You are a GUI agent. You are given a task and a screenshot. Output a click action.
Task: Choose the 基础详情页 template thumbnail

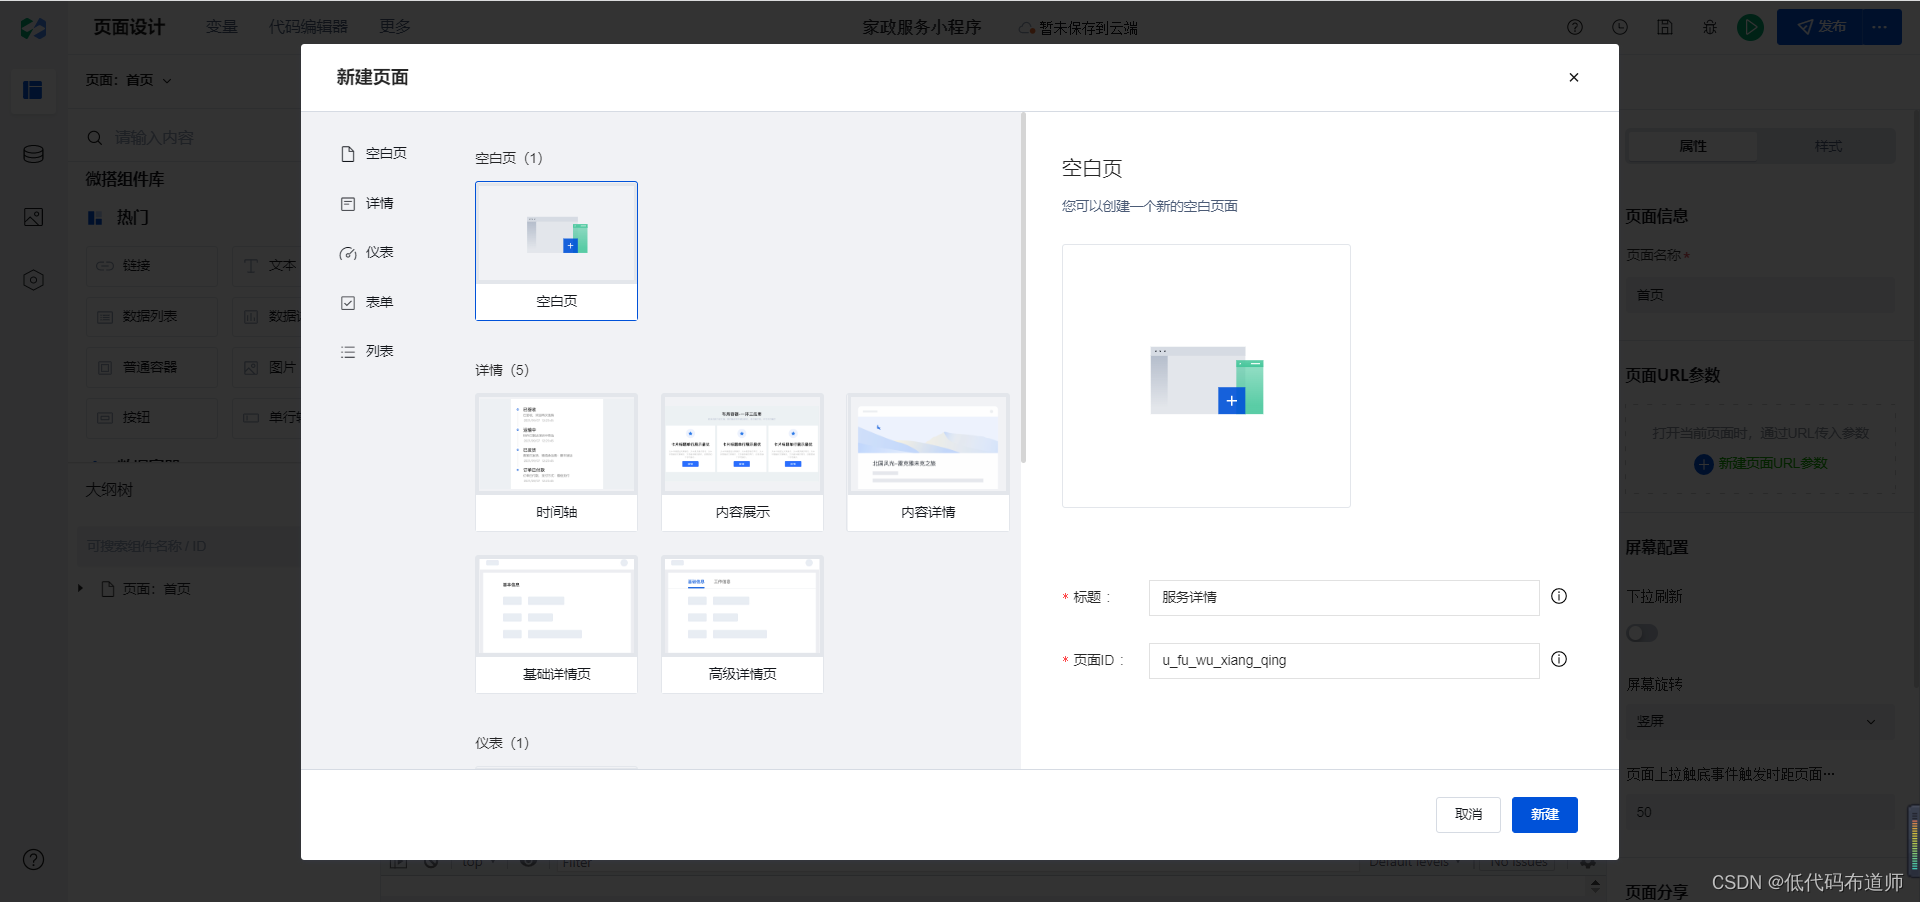[556, 624]
